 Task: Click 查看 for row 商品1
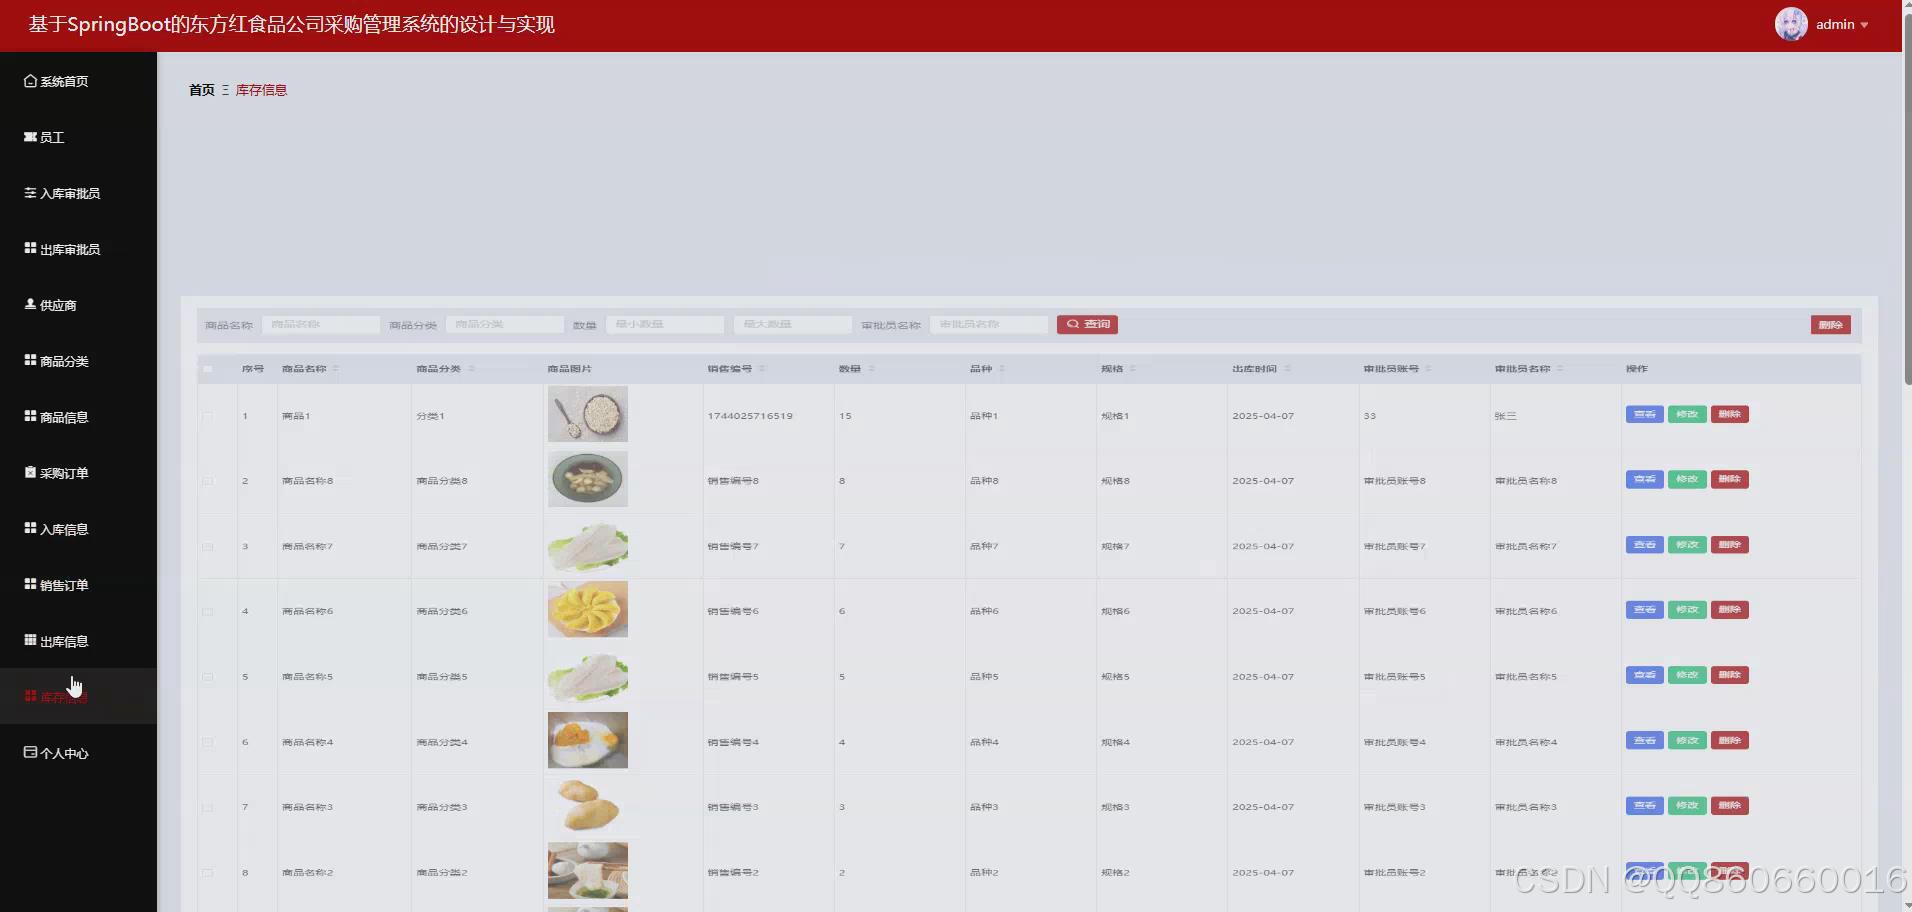tap(1644, 414)
